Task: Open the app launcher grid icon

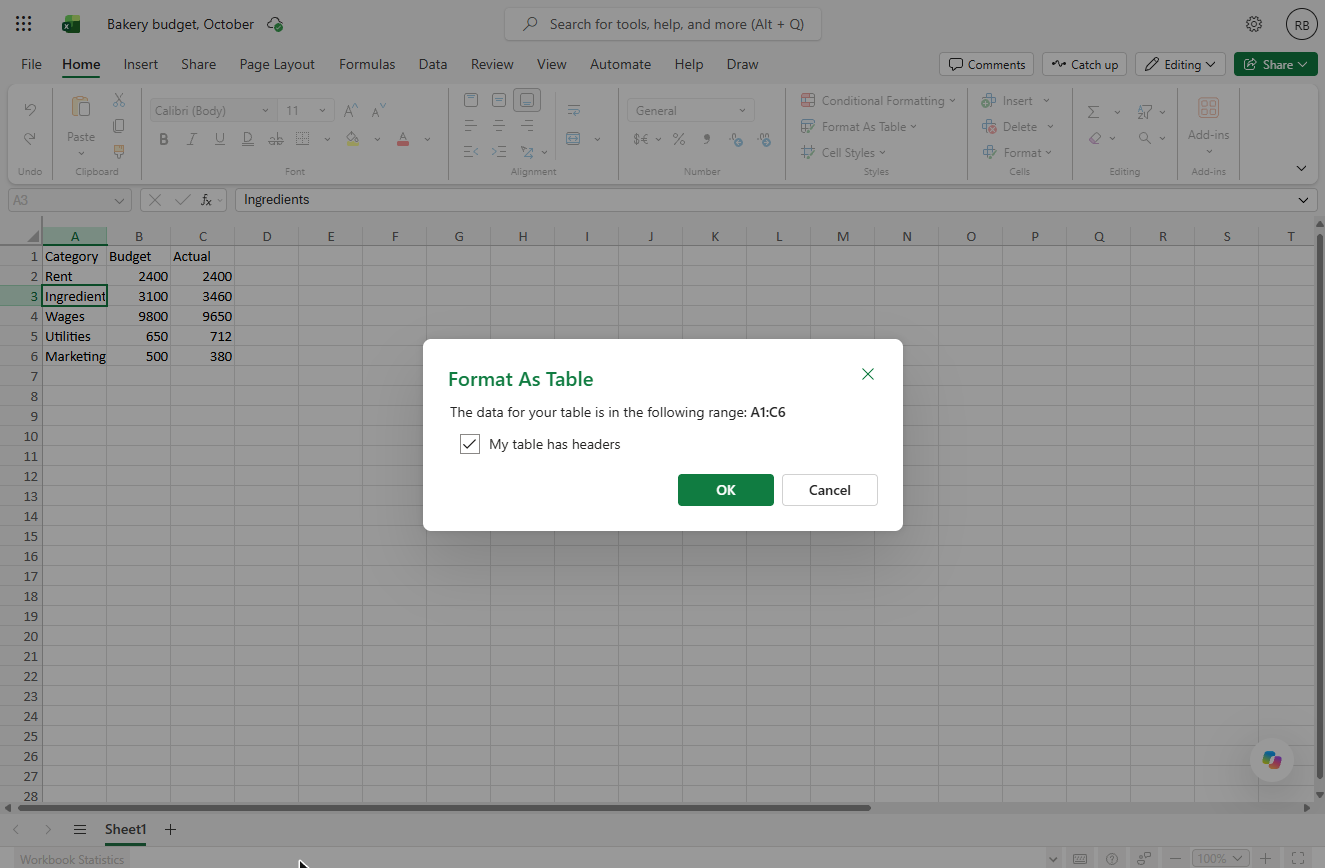Action: point(24,24)
